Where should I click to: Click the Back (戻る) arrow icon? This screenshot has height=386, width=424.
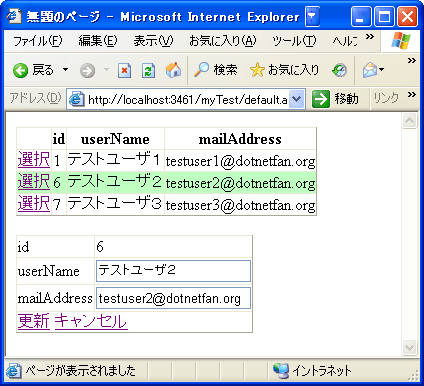point(20,70)
